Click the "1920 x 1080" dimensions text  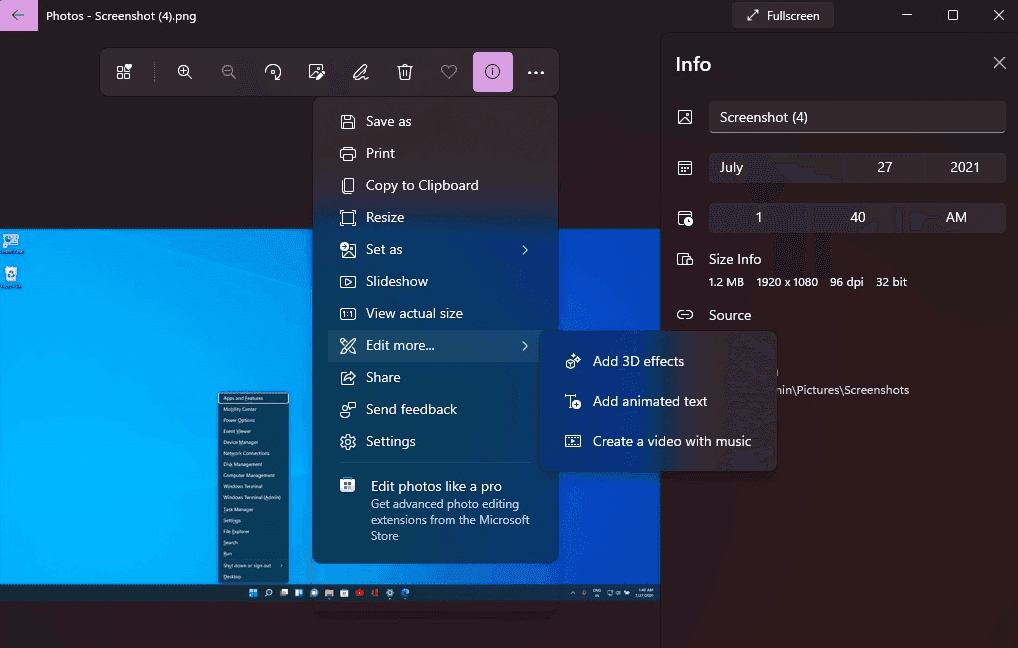tap(787, 282)
